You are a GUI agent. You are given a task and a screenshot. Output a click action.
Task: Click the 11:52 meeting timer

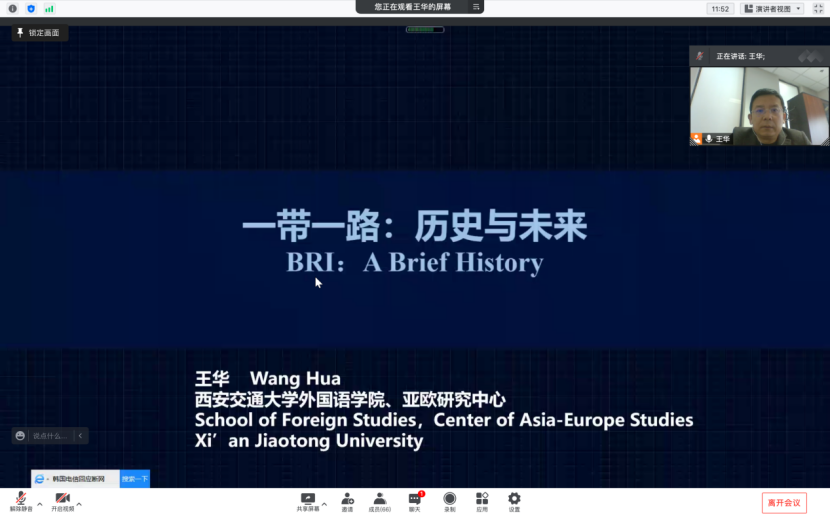coord(720,9)
